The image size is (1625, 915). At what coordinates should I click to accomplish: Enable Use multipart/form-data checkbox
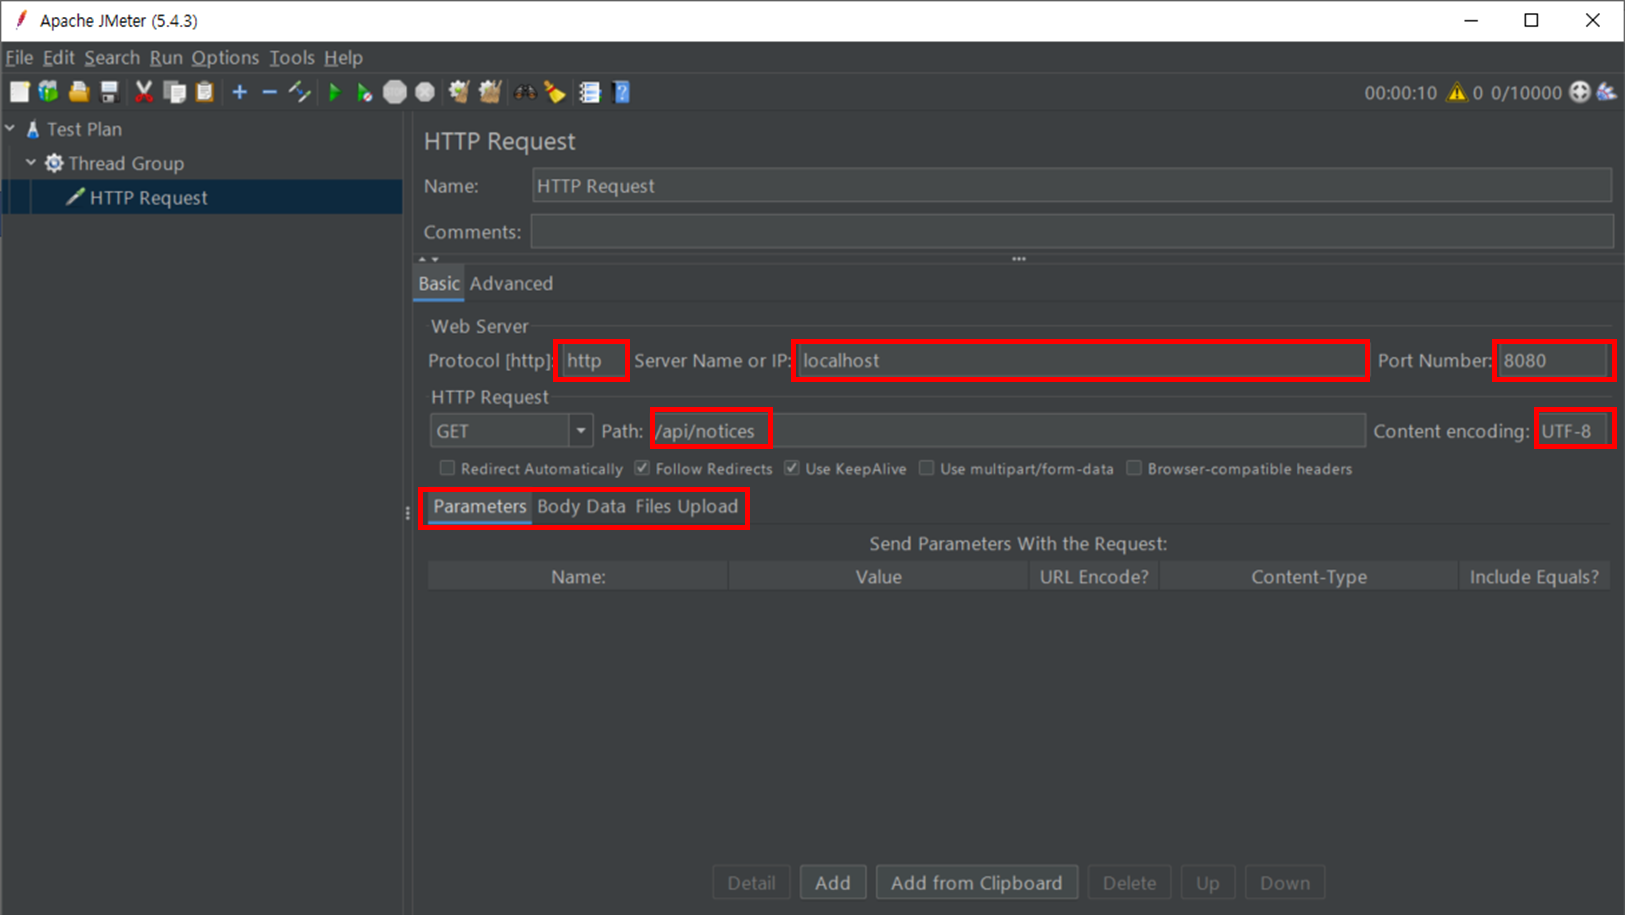click(927, 468)
